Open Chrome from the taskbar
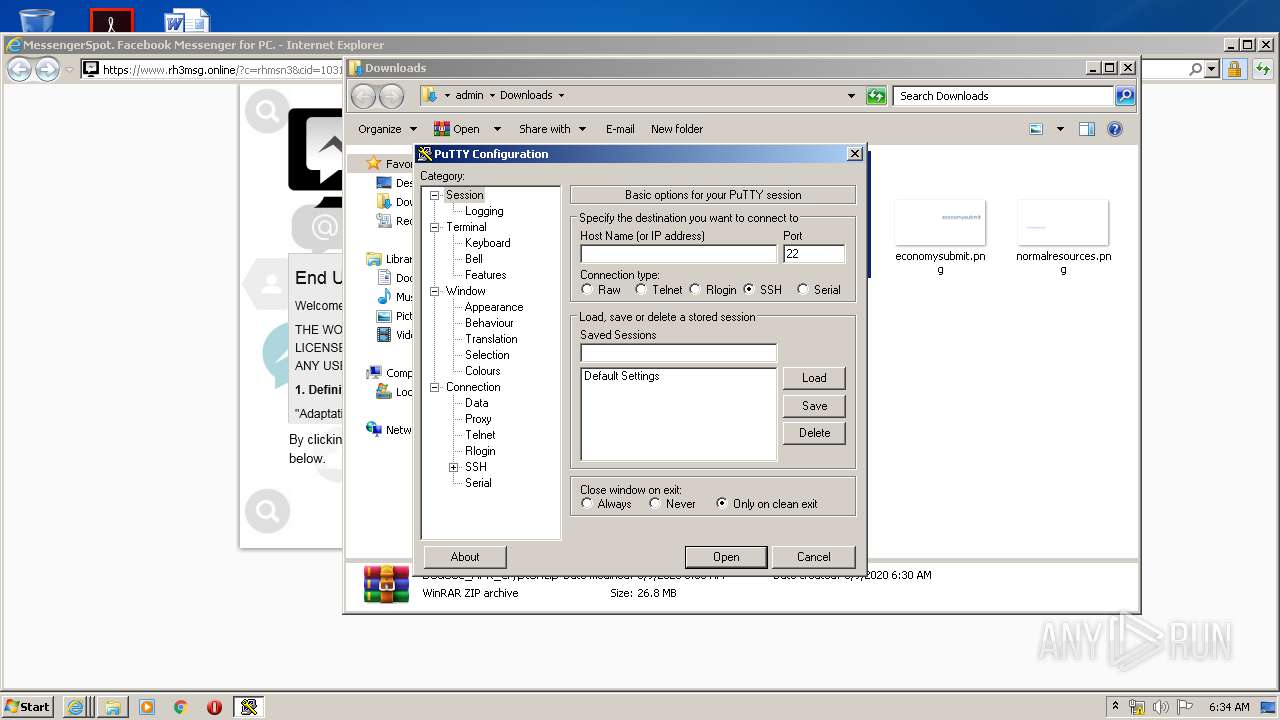 [181, 707]
